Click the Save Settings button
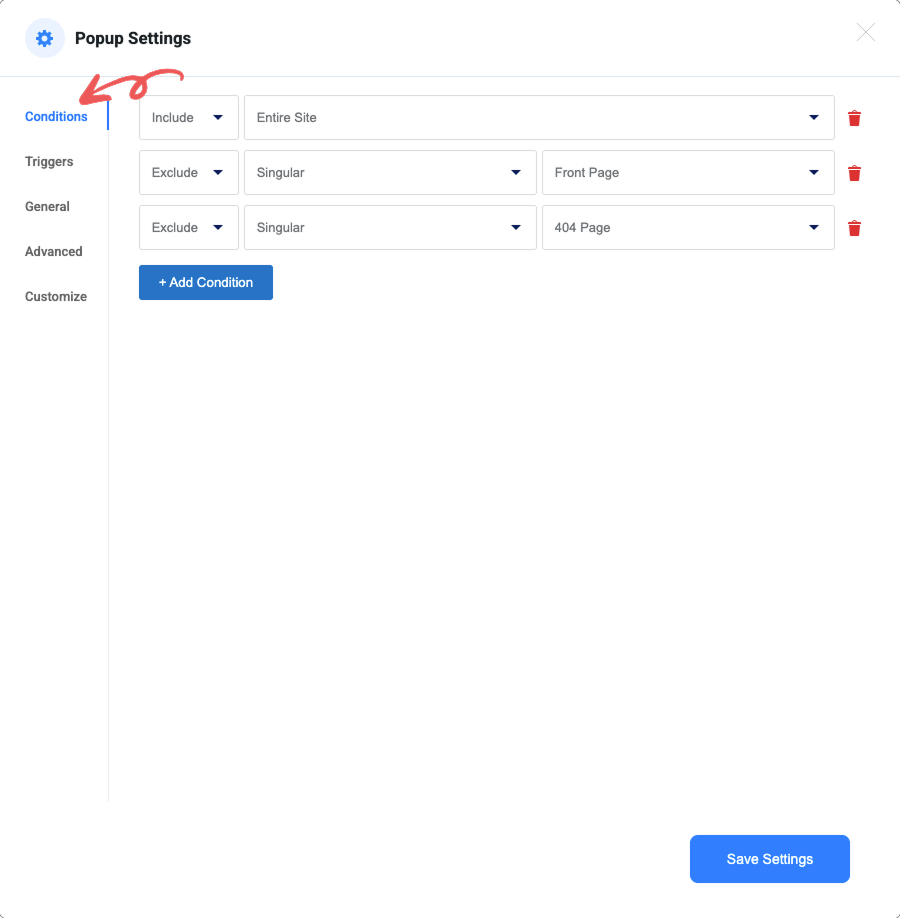The width and height of the screenshot is (900, 918). 769,859
